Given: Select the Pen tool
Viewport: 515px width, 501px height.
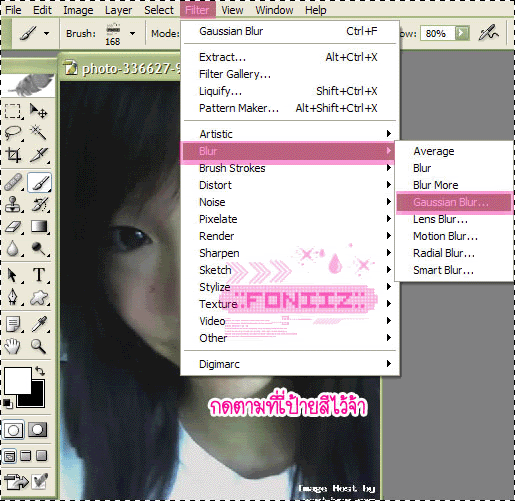Looking at the screenshot, I should pos(13,297).
